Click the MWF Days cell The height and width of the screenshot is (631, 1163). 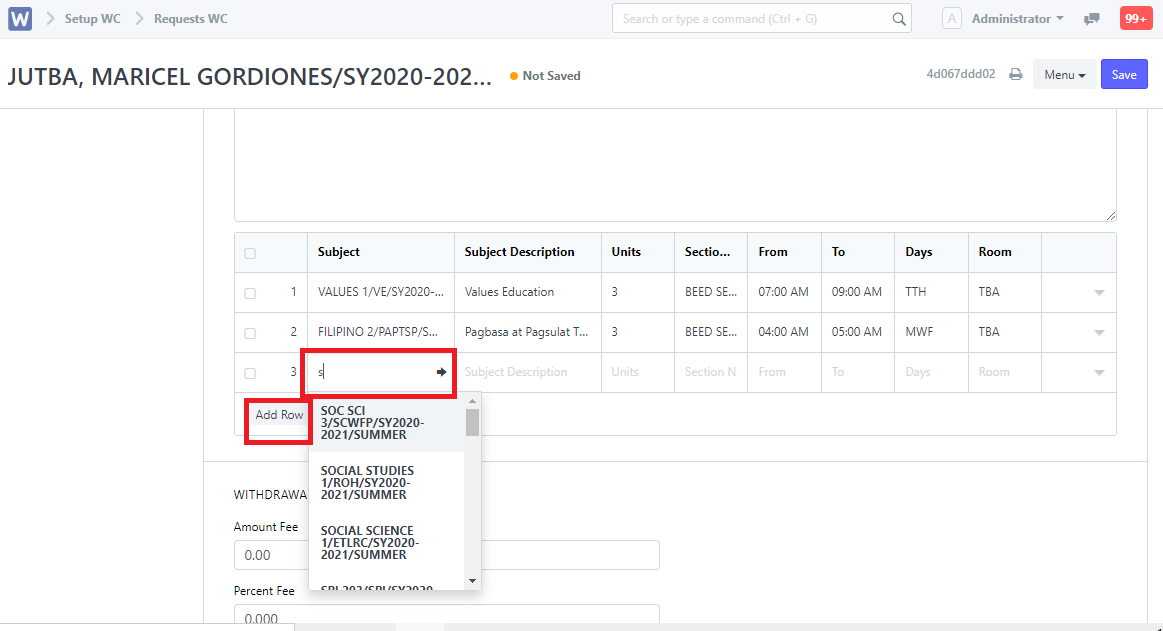[x=932, y=332]
